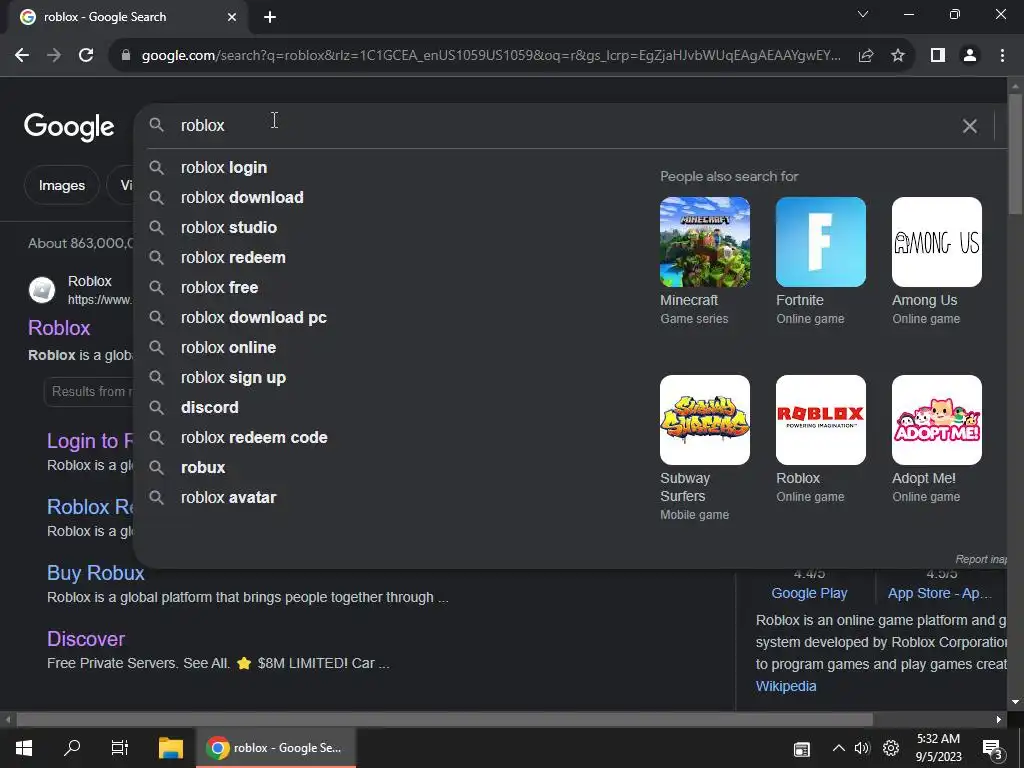Open the Roblox online game thumbnail

tap(821, 420)
